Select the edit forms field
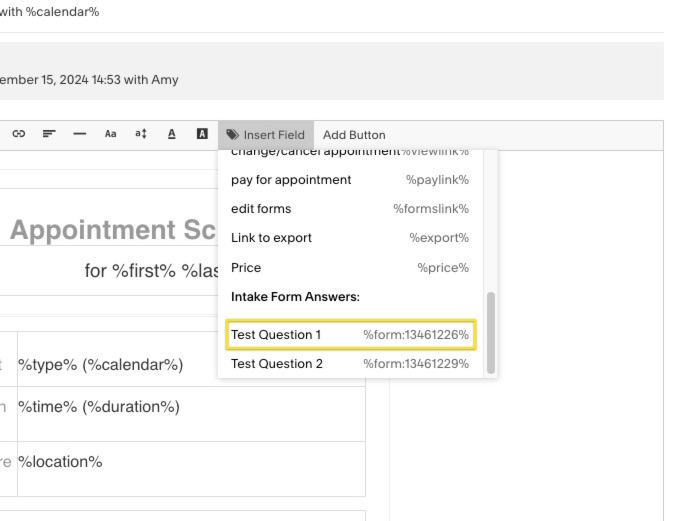 coord(350,209)
